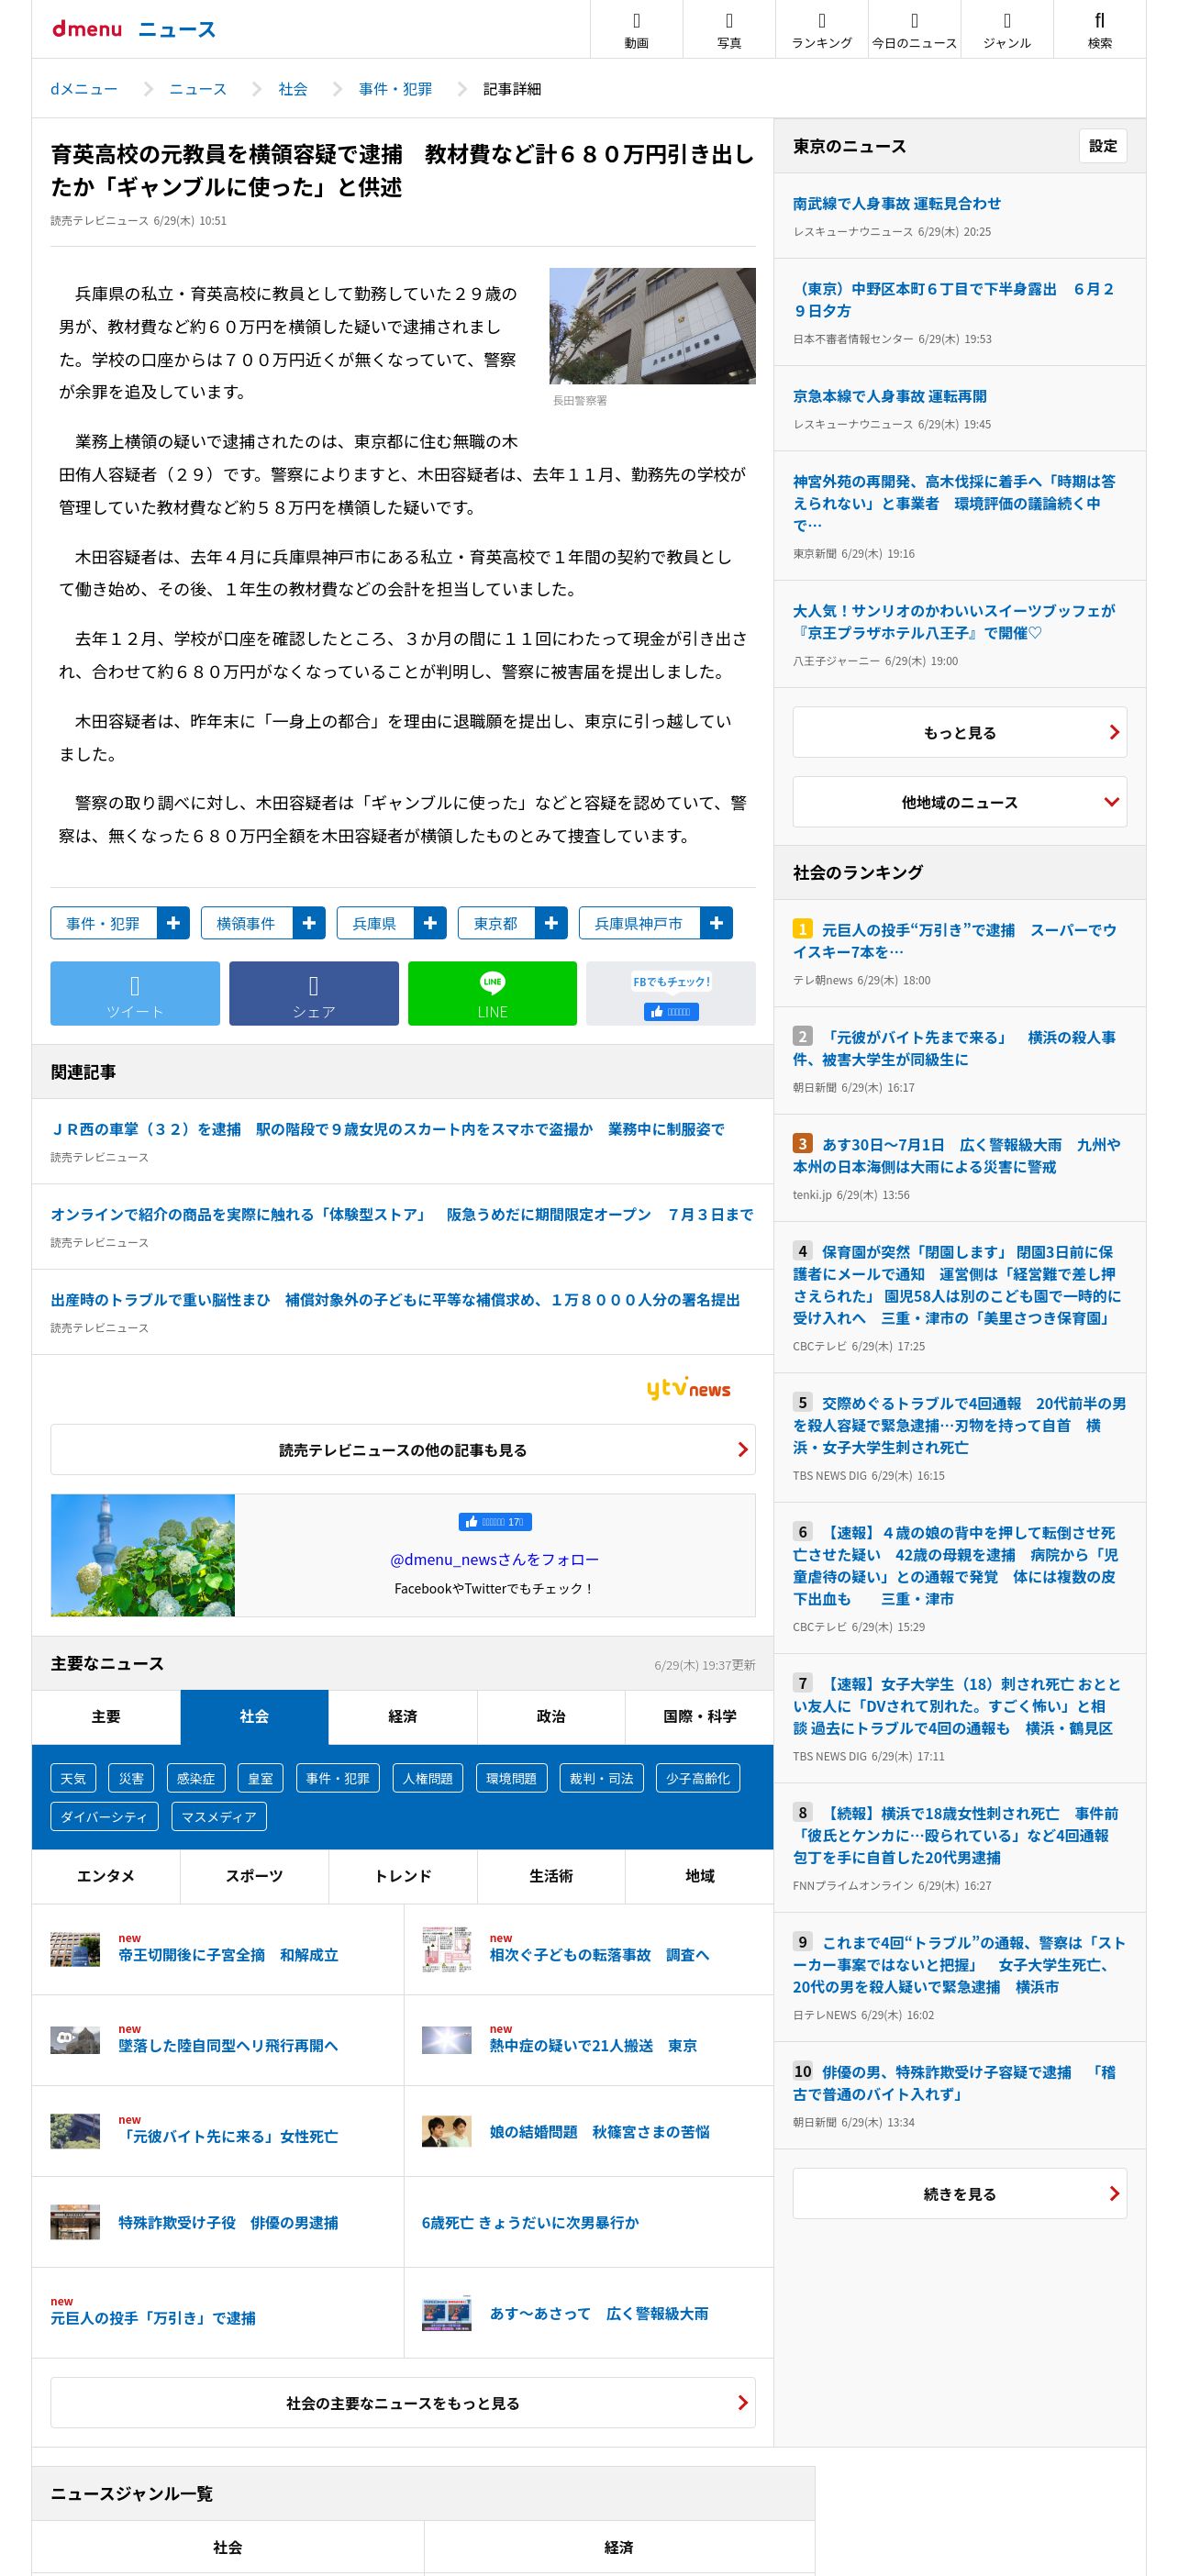Image resolution: width=1178 pixels, height=2576 pixels.
Task: Click the Facebook like button under FBでもチェック
Action: 671,1012
